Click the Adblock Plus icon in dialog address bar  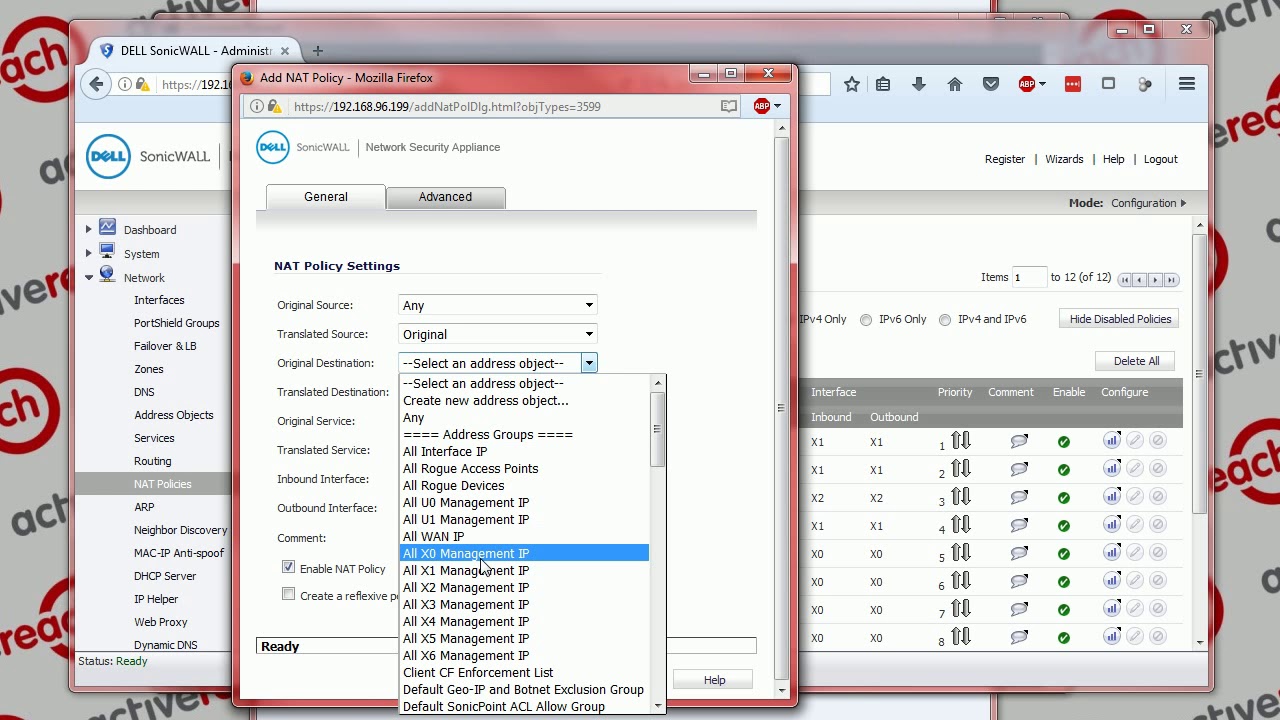tap(762, 106)
